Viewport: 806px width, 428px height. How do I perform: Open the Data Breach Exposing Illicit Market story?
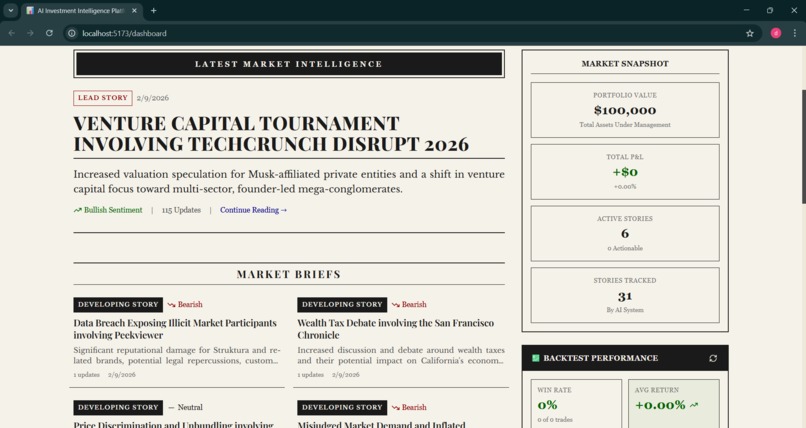[175, 329]
